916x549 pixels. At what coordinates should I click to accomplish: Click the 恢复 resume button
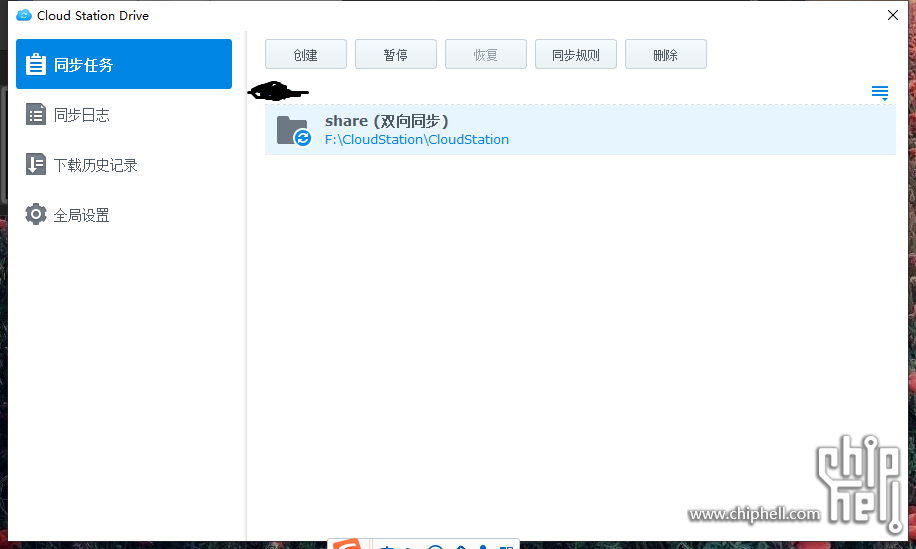tap(485, 54)
